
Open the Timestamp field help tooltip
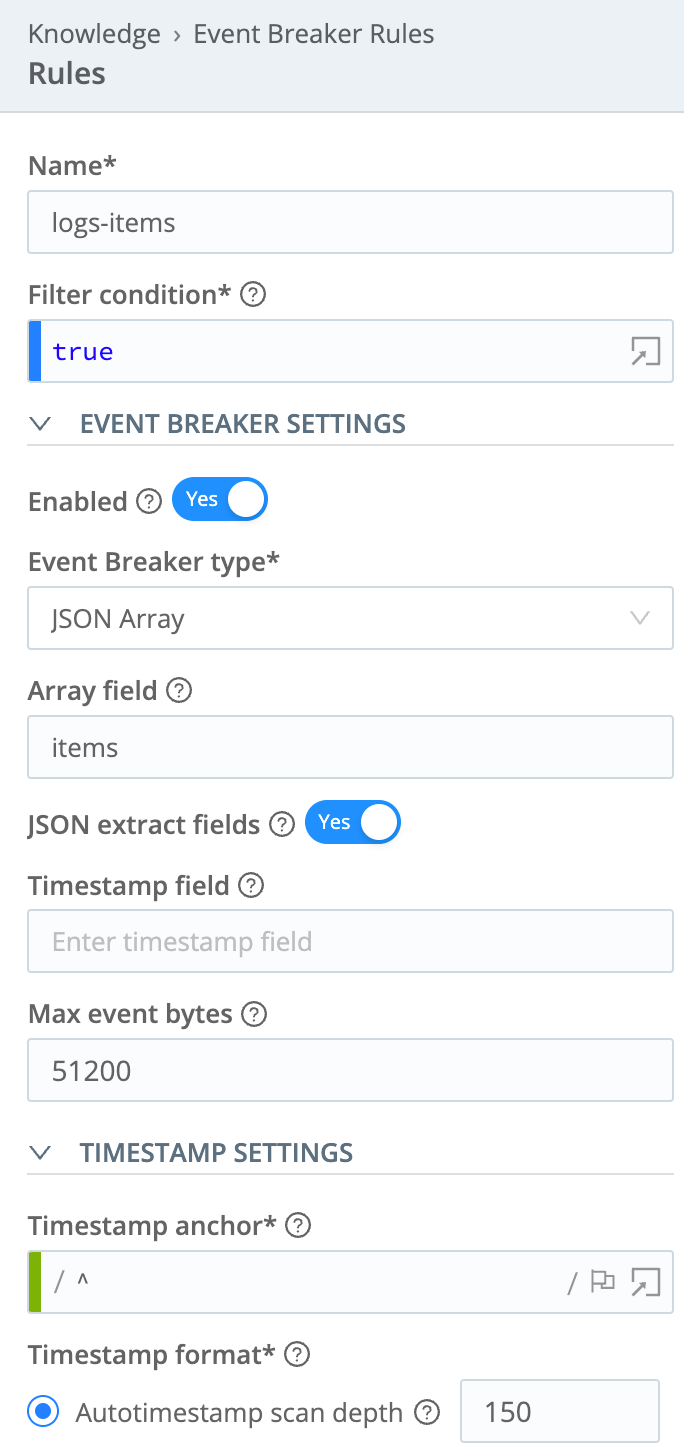click(251, 886)
